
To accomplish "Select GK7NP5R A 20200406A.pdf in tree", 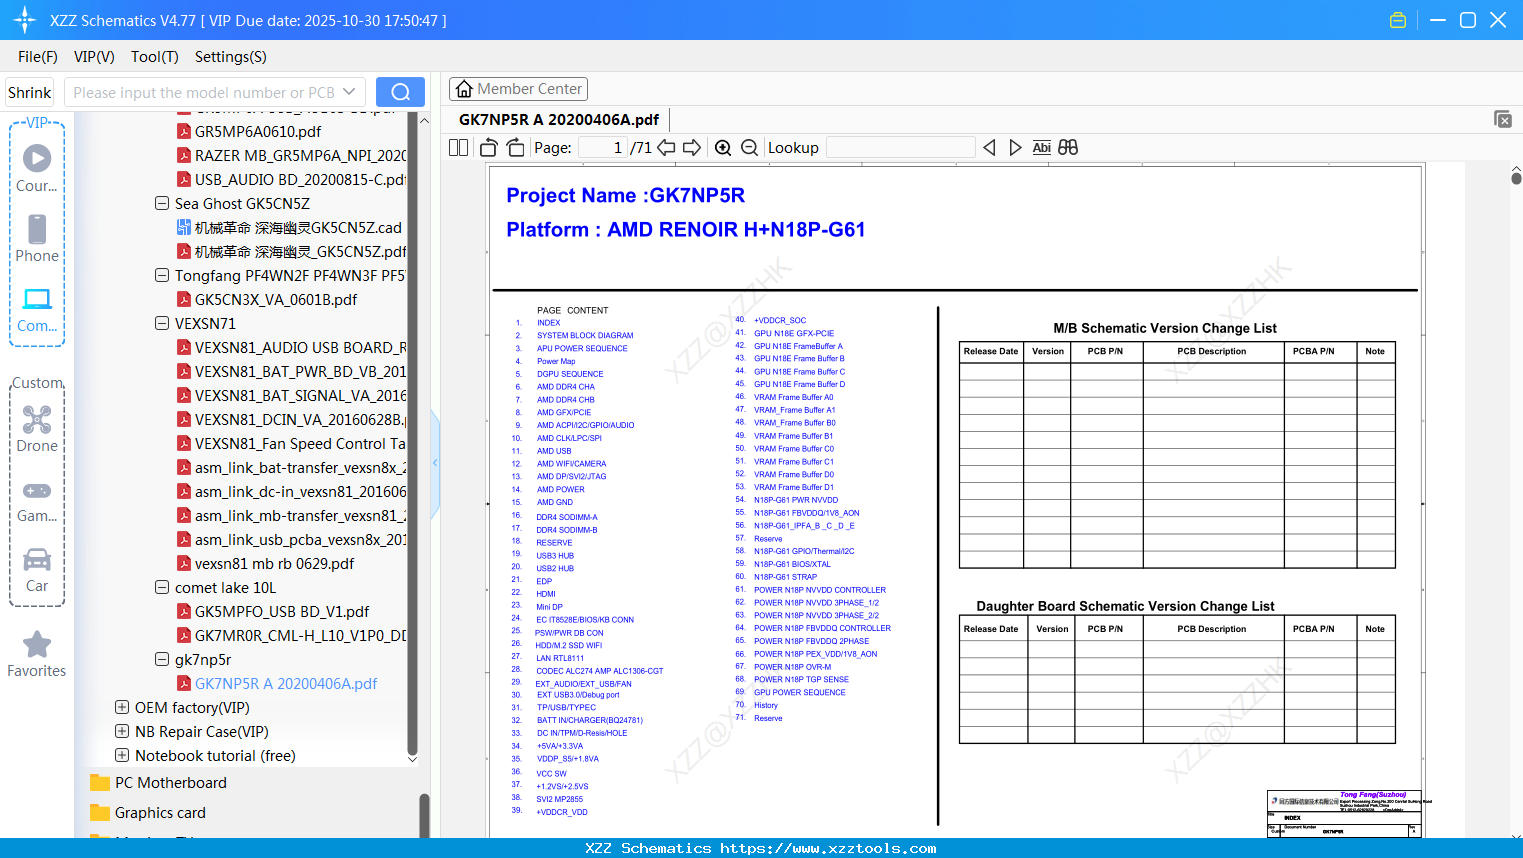I will pos(286,683).
